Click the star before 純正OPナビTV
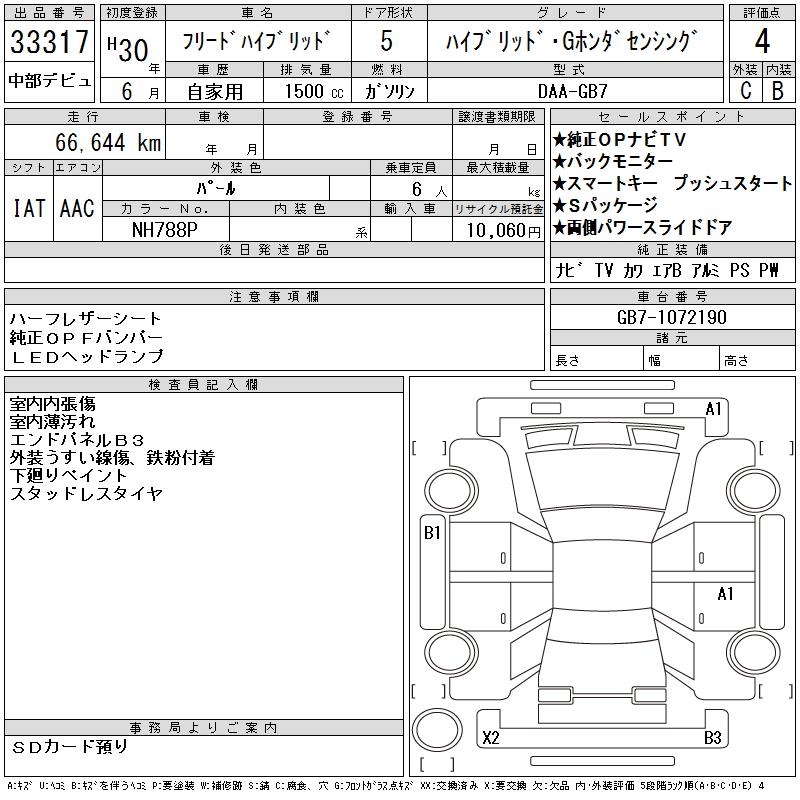The width and height of the screenshot is (800, 800). (559, 138)
